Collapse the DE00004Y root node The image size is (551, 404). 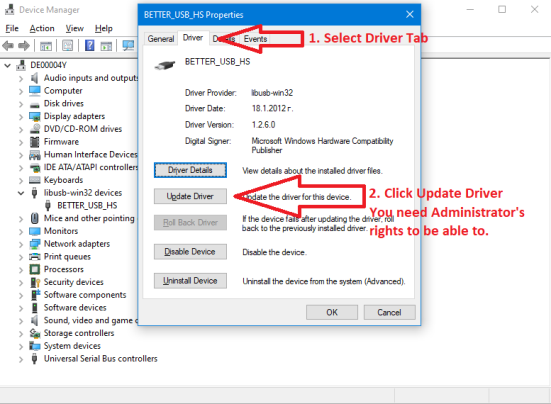pos(7,65)
